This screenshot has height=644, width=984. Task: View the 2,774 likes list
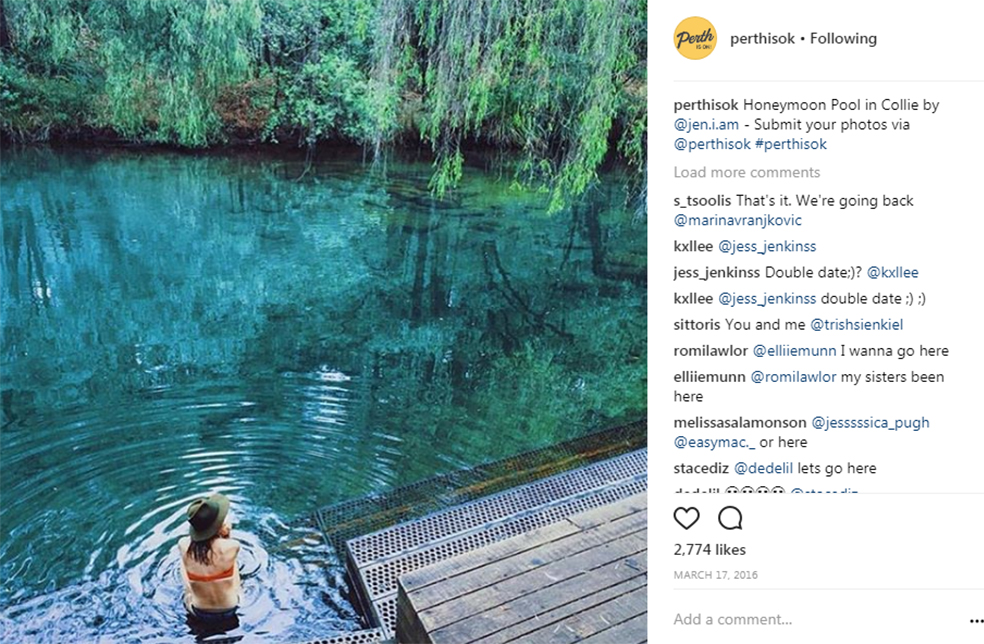click(709, 550)
